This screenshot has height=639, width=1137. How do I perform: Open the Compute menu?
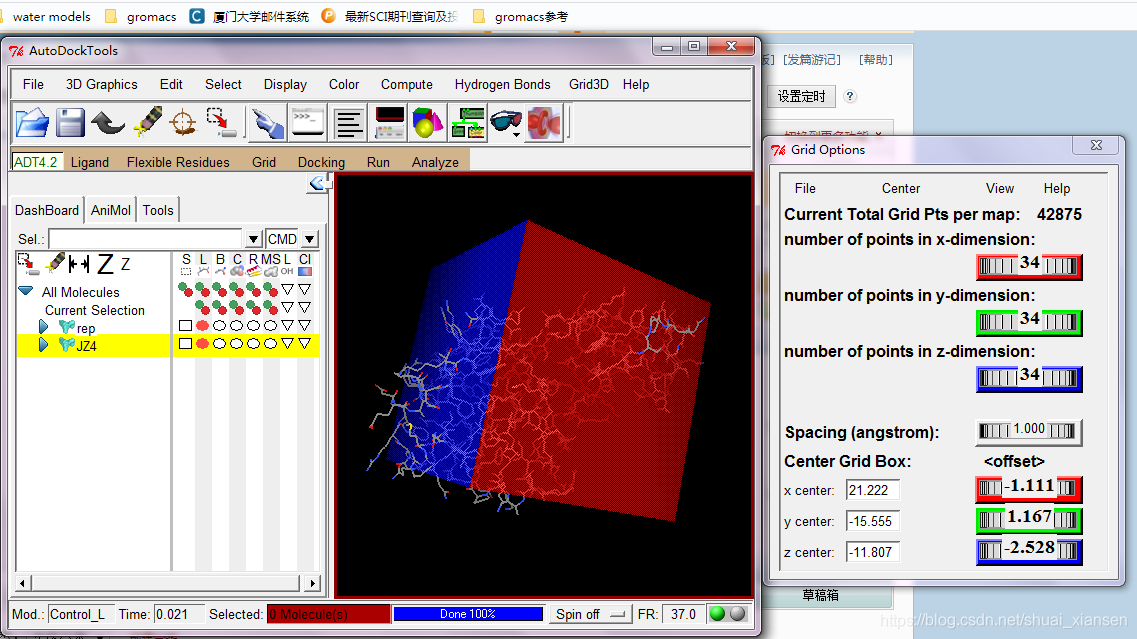407,85
